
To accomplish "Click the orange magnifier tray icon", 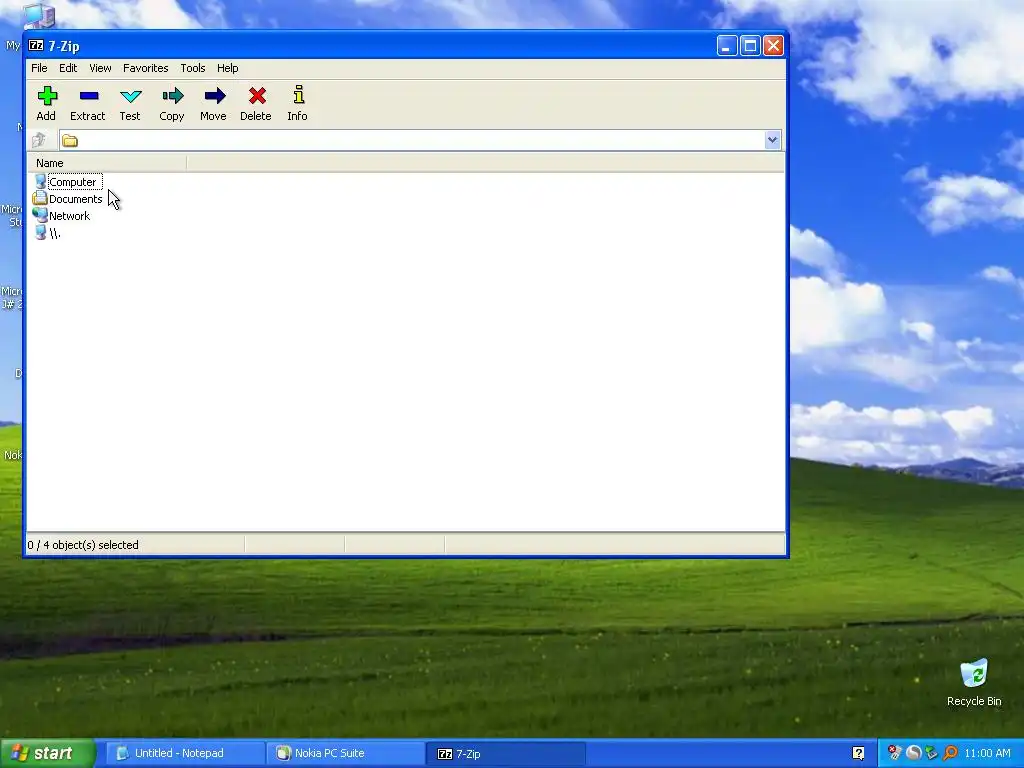I will click(x=950, y=753).
